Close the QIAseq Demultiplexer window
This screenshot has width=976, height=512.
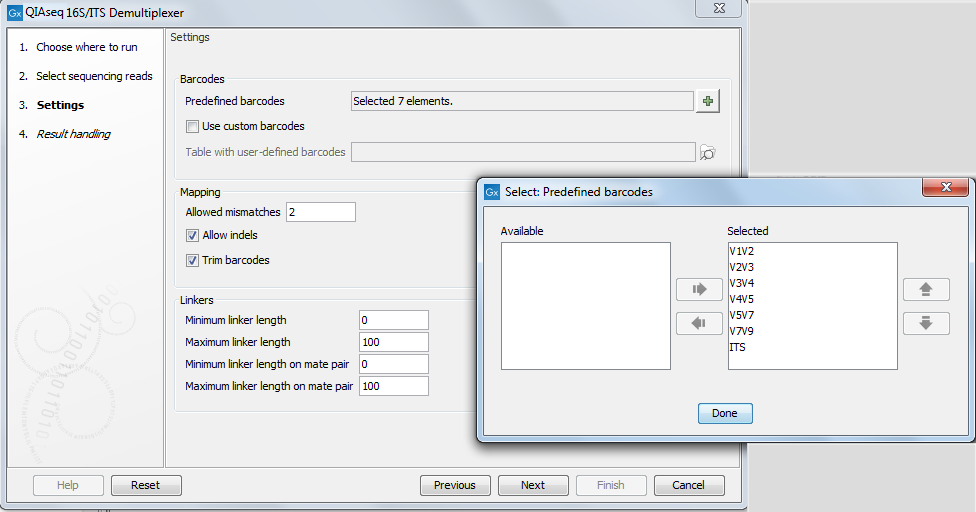pos(717,12)
